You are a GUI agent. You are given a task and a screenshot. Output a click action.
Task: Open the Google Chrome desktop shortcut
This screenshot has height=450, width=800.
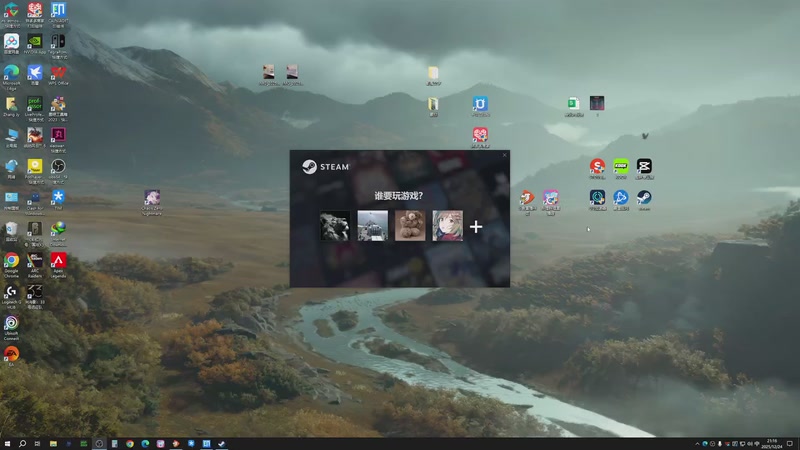point(11,264)
